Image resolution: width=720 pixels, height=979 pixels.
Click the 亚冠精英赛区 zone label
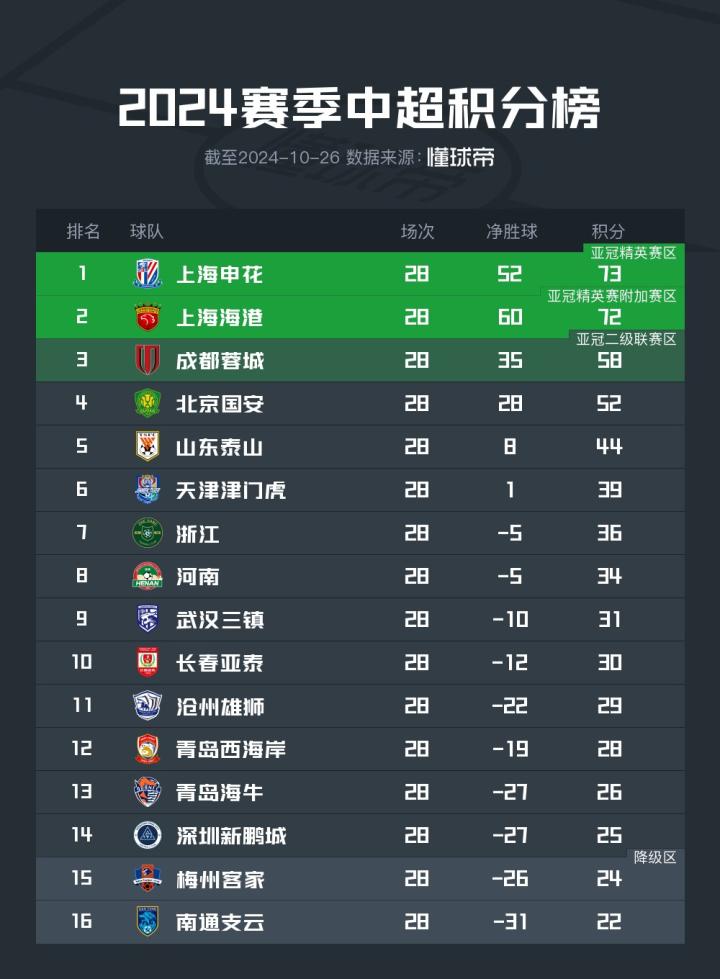click(x=634, y=253)
